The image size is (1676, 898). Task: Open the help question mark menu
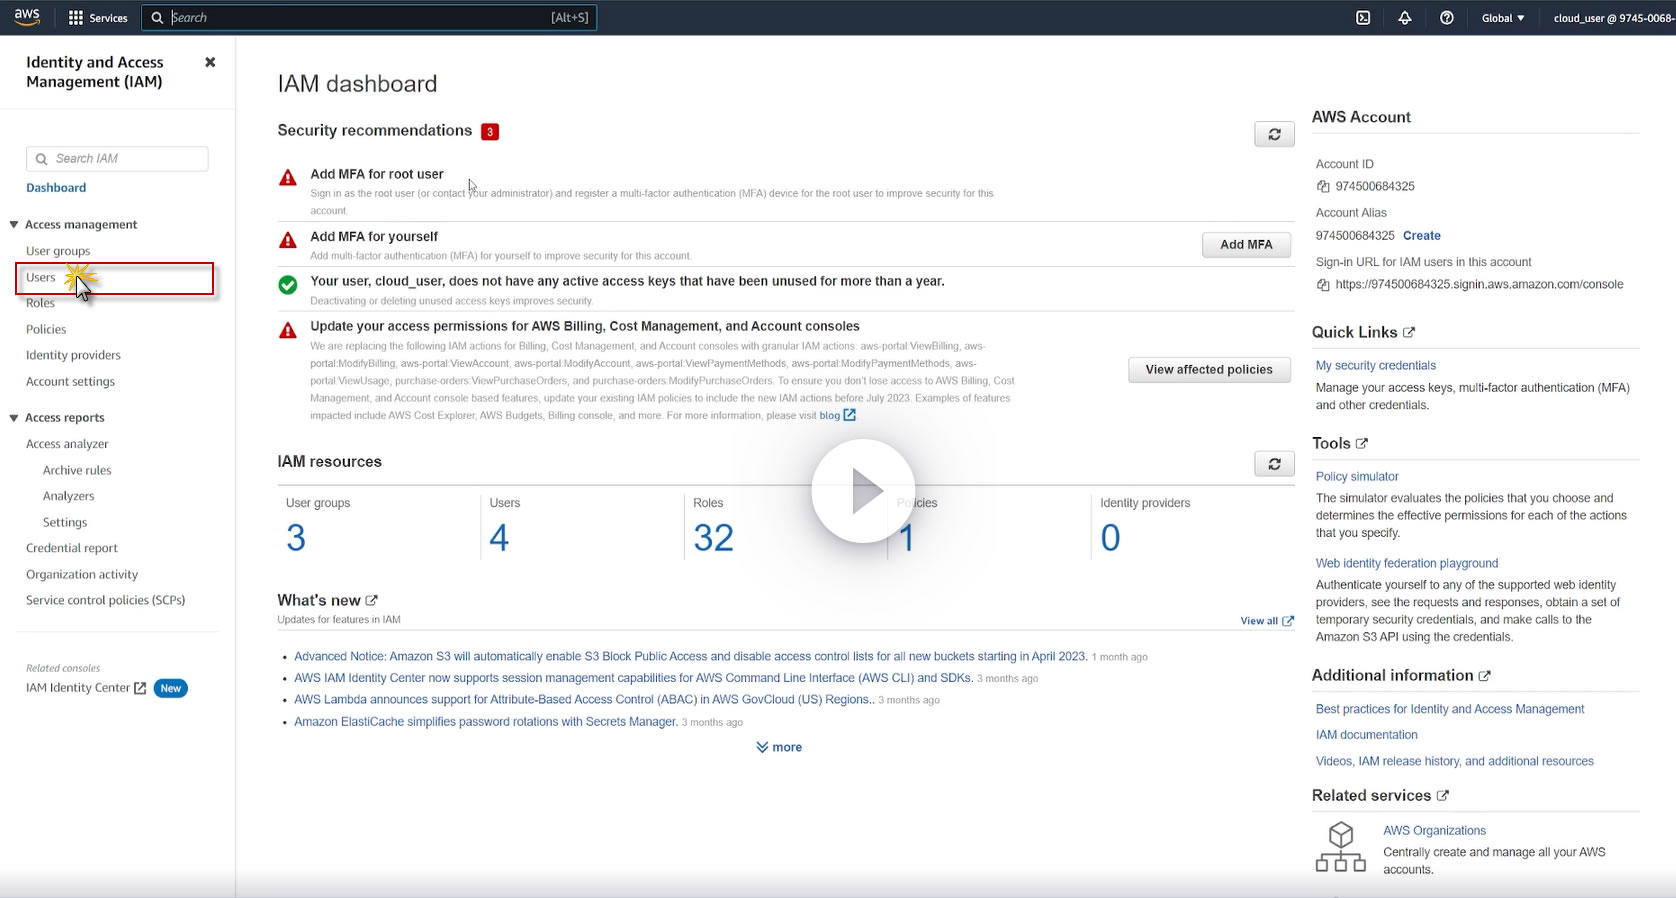coord(1447,18)
